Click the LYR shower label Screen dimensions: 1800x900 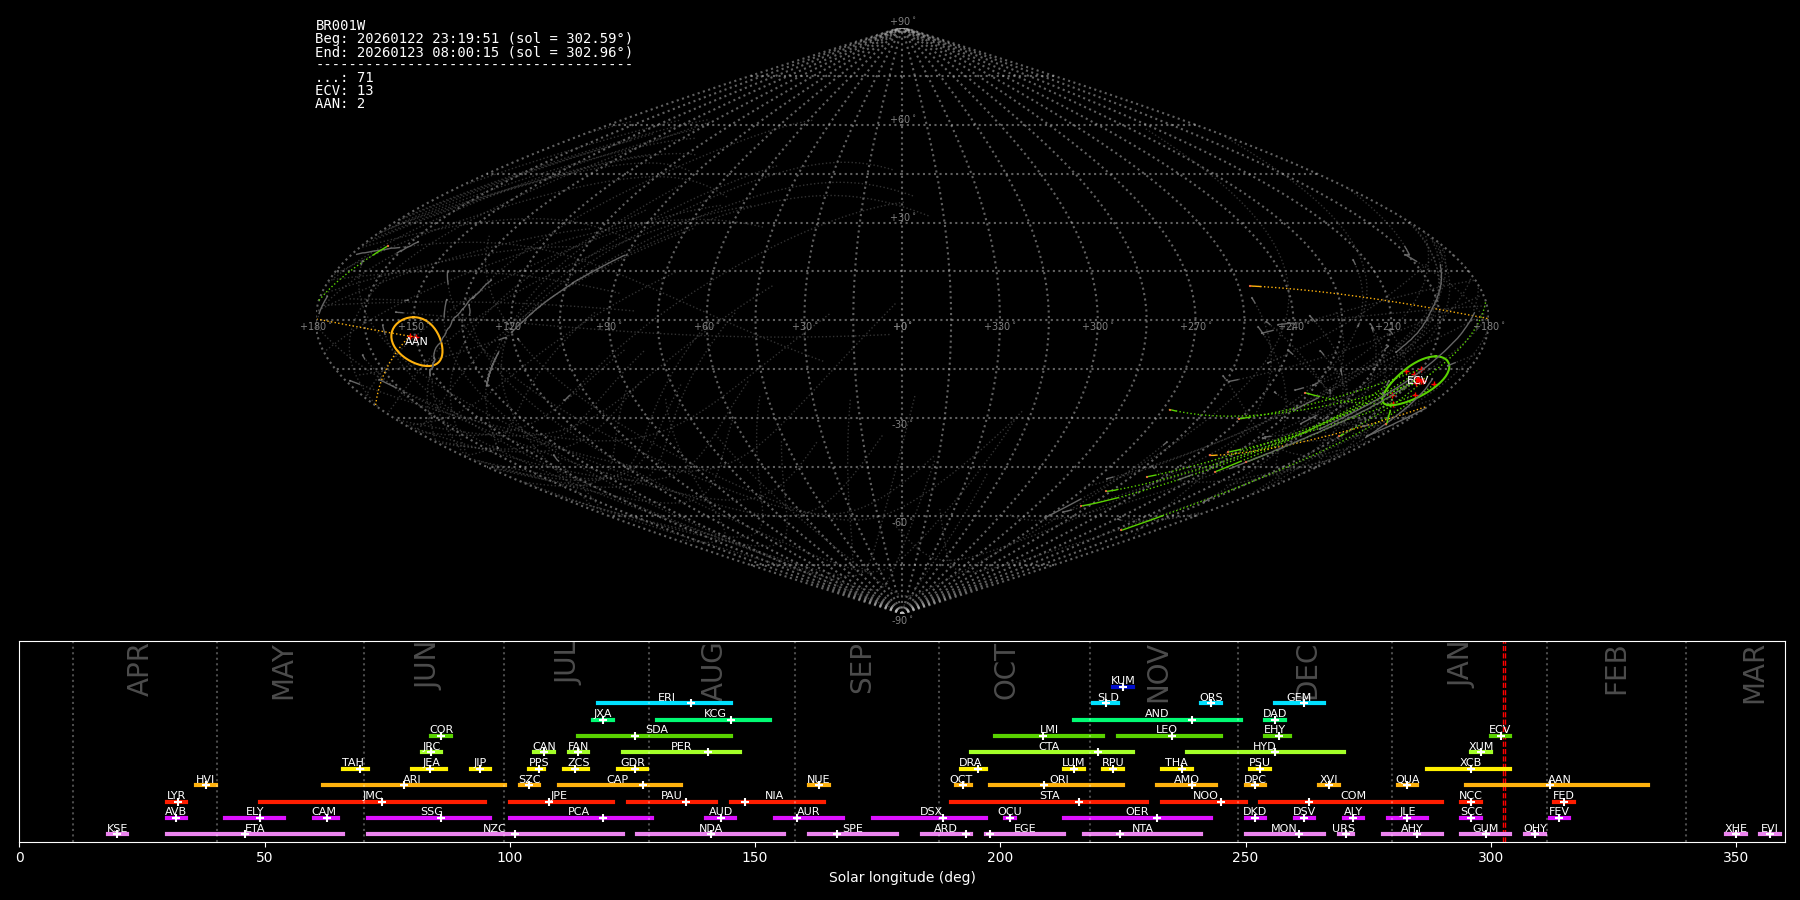pyautogui.click(x=176, y=796)
